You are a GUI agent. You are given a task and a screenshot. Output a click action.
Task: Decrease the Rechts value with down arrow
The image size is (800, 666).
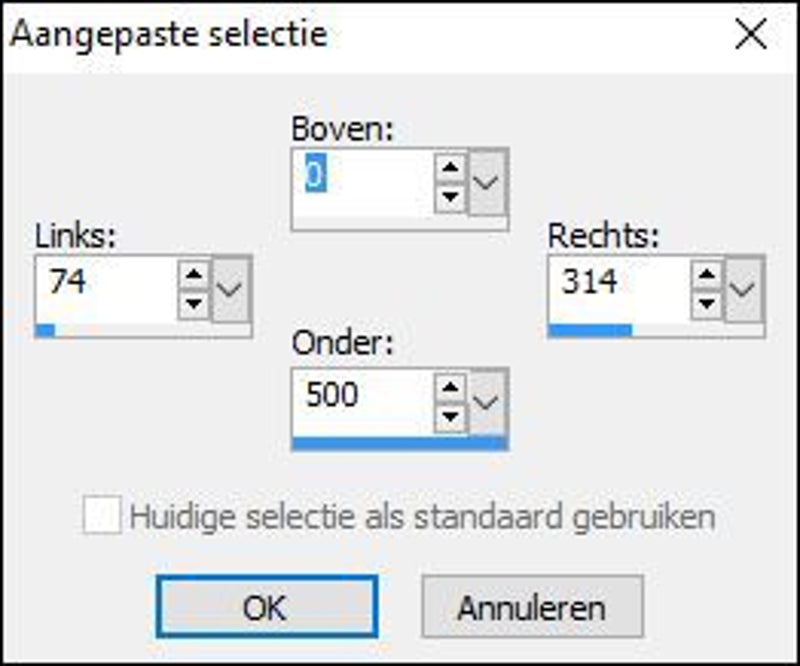[708, 301]
